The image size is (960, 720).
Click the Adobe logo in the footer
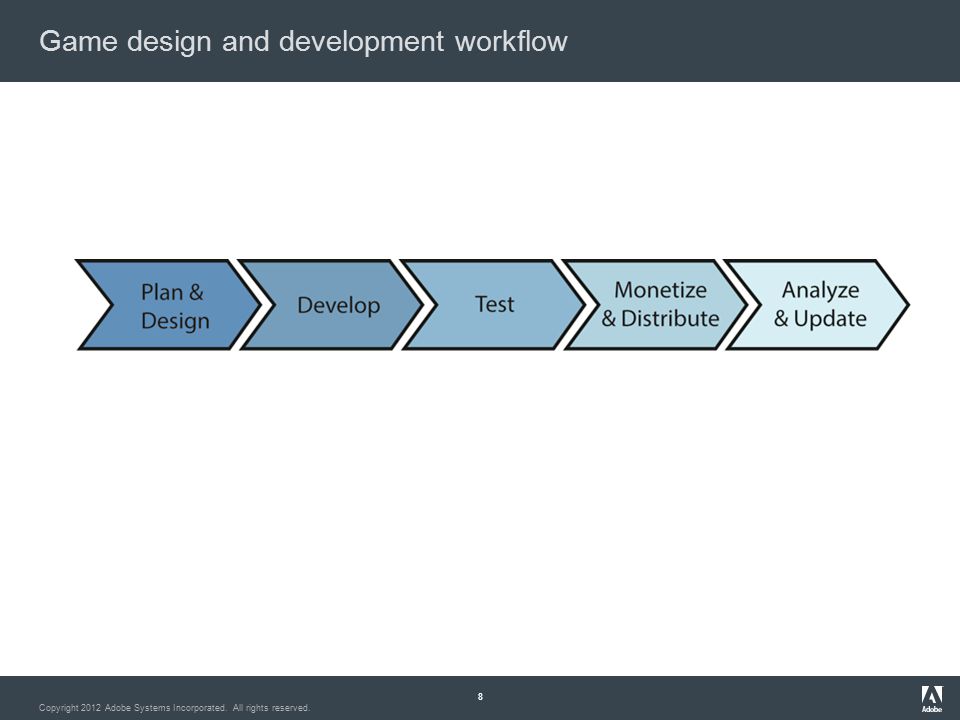[932, 699]
